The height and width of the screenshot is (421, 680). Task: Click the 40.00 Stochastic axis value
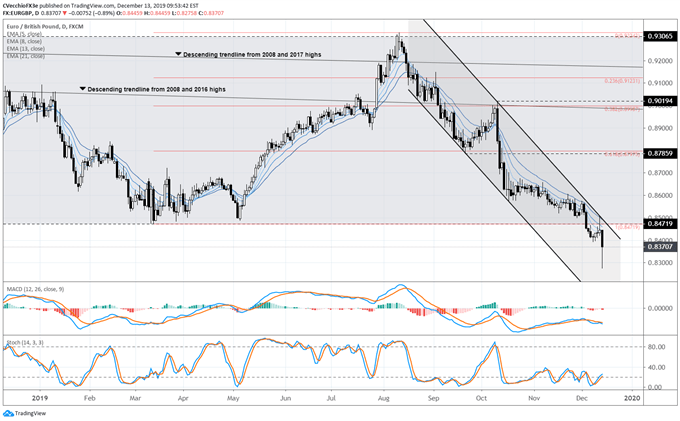pos(656,367)
